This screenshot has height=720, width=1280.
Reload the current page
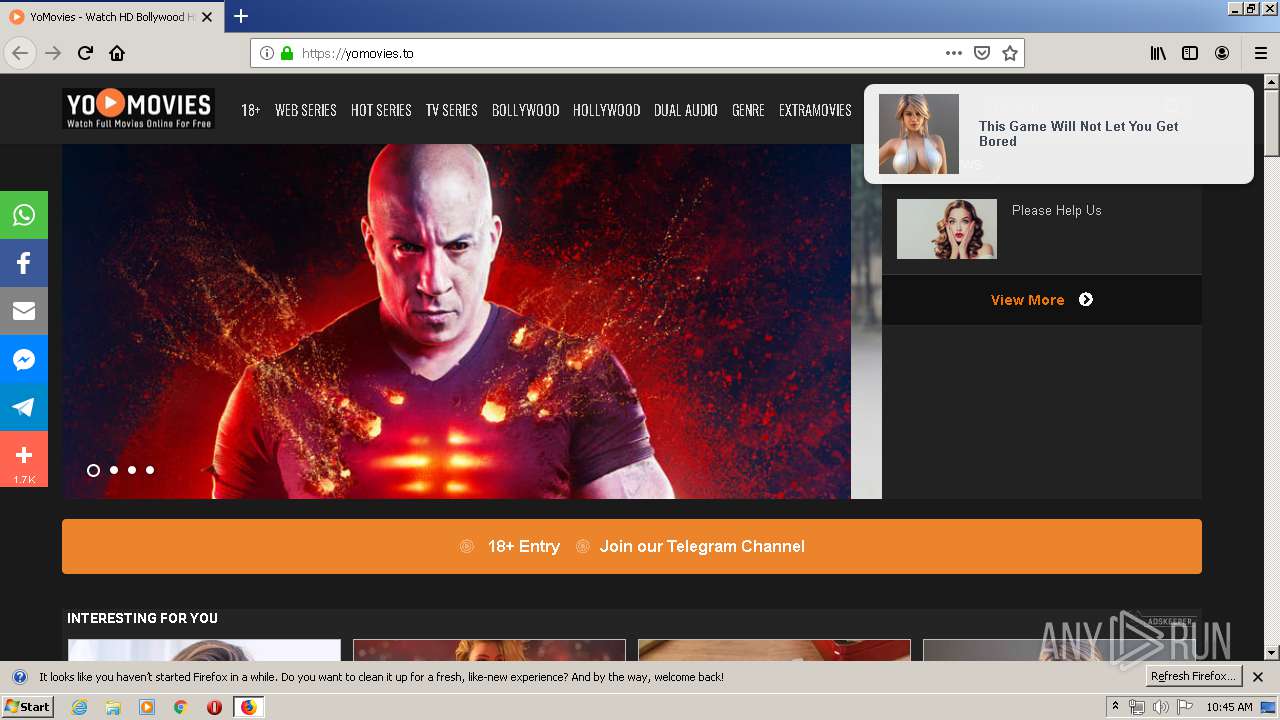pos(85,53)
